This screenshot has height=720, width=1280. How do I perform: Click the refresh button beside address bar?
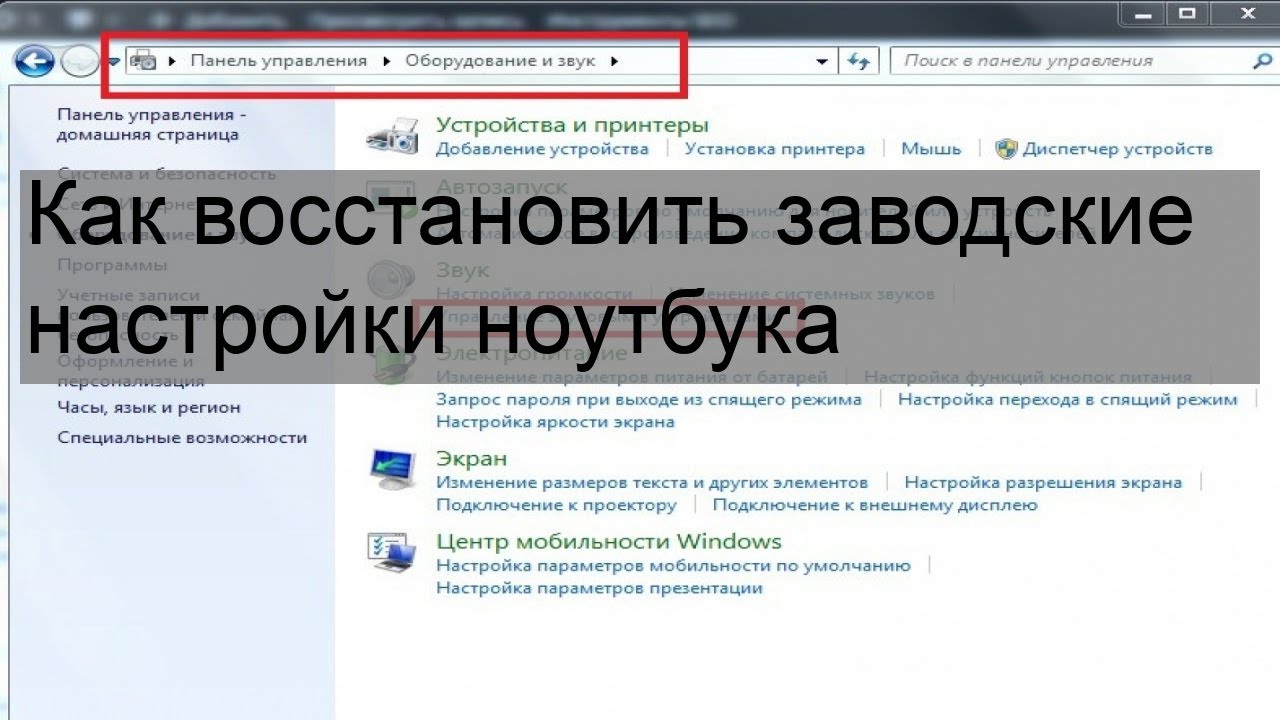(858, 61)
